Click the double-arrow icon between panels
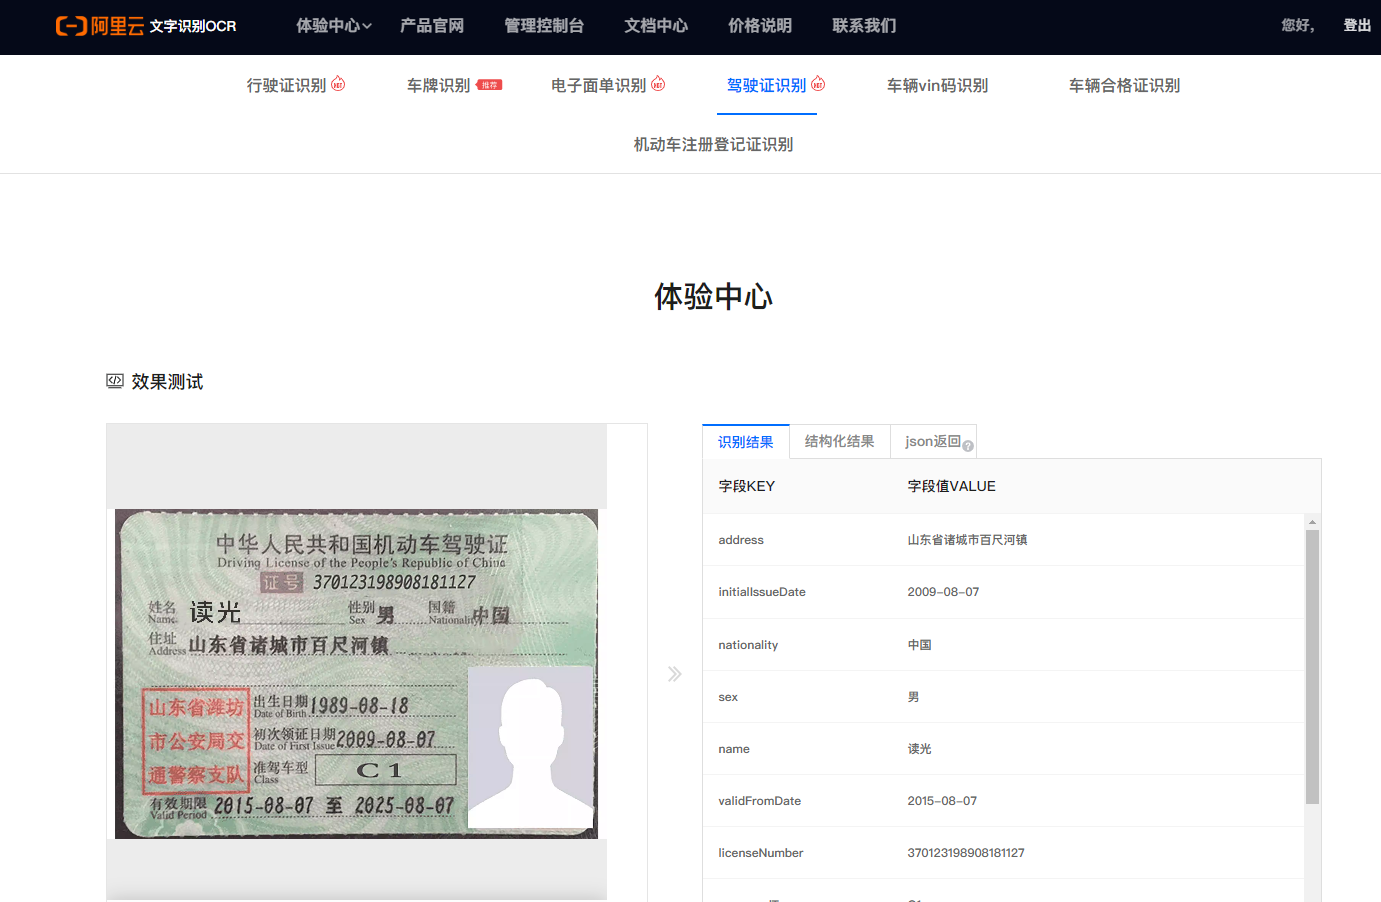The width and height of the screenshot is (1381, 902). 675,674
